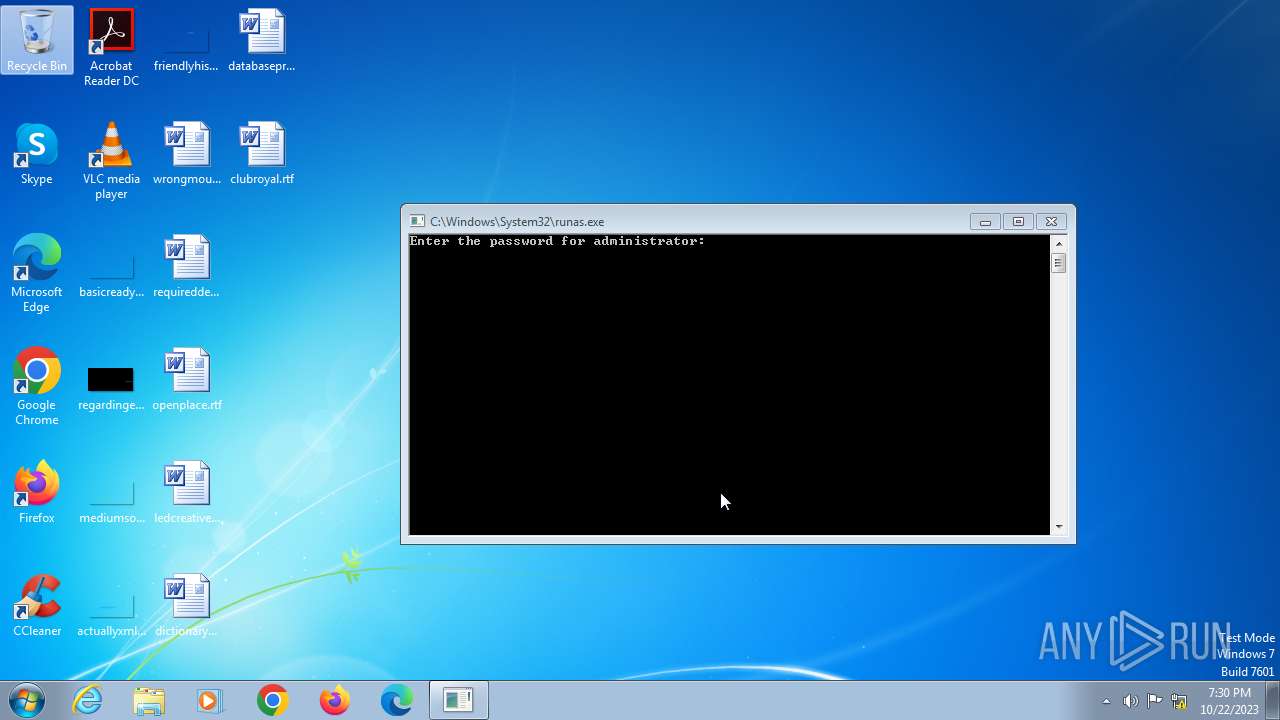1280x720 pixels.
Task: Open network status tray icon
Action: tap(1179, 701)
